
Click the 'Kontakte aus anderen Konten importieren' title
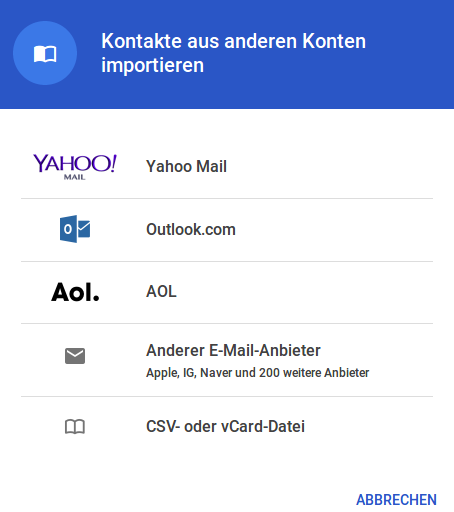coord(233,53)
